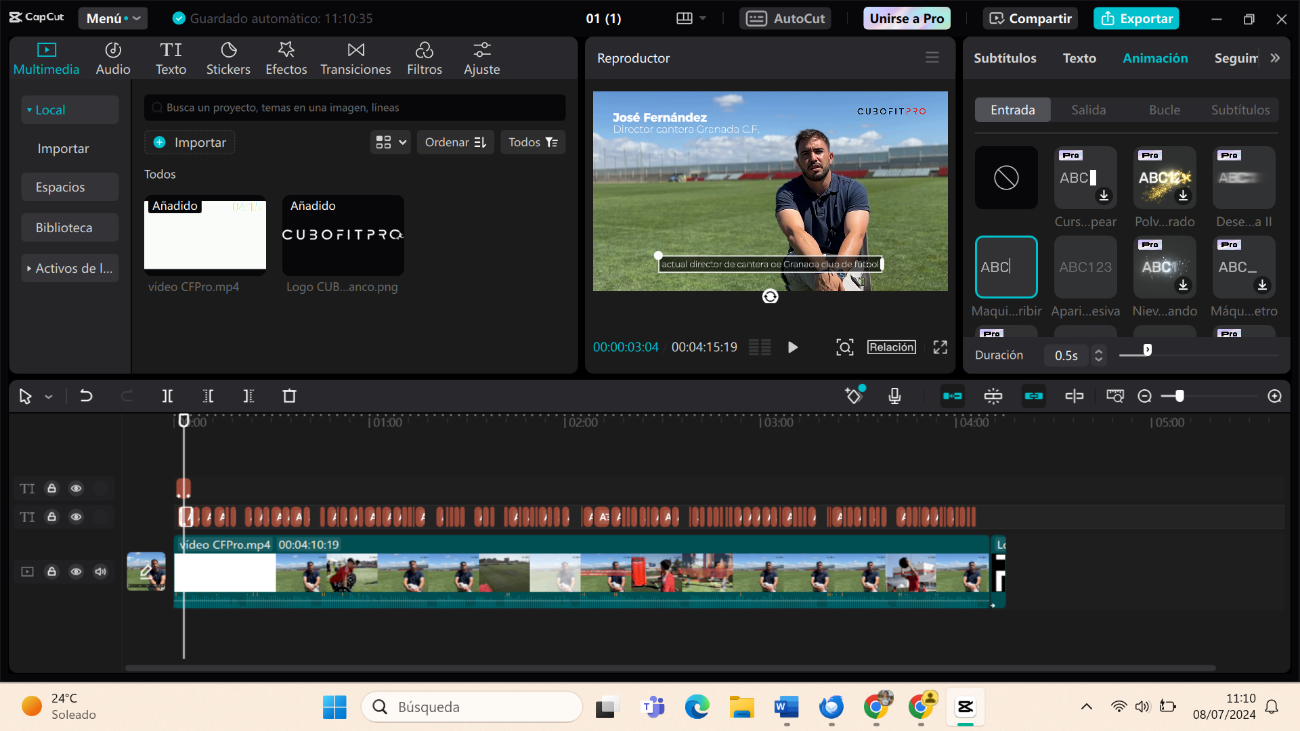Hide the video track using eye icon
Image resolution: width=1300 pixels, height=731 pixels.
click(x=76, y=572)
